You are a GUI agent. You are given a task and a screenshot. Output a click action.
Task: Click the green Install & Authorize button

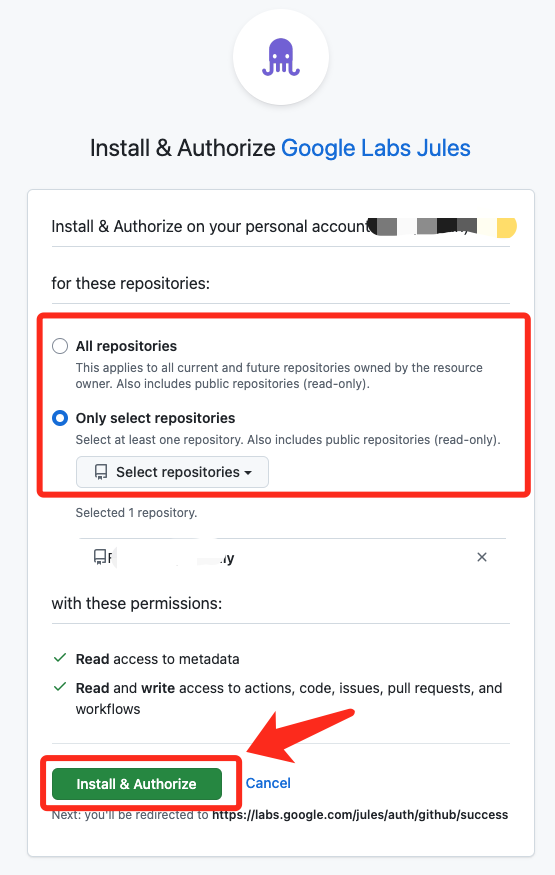137,784
